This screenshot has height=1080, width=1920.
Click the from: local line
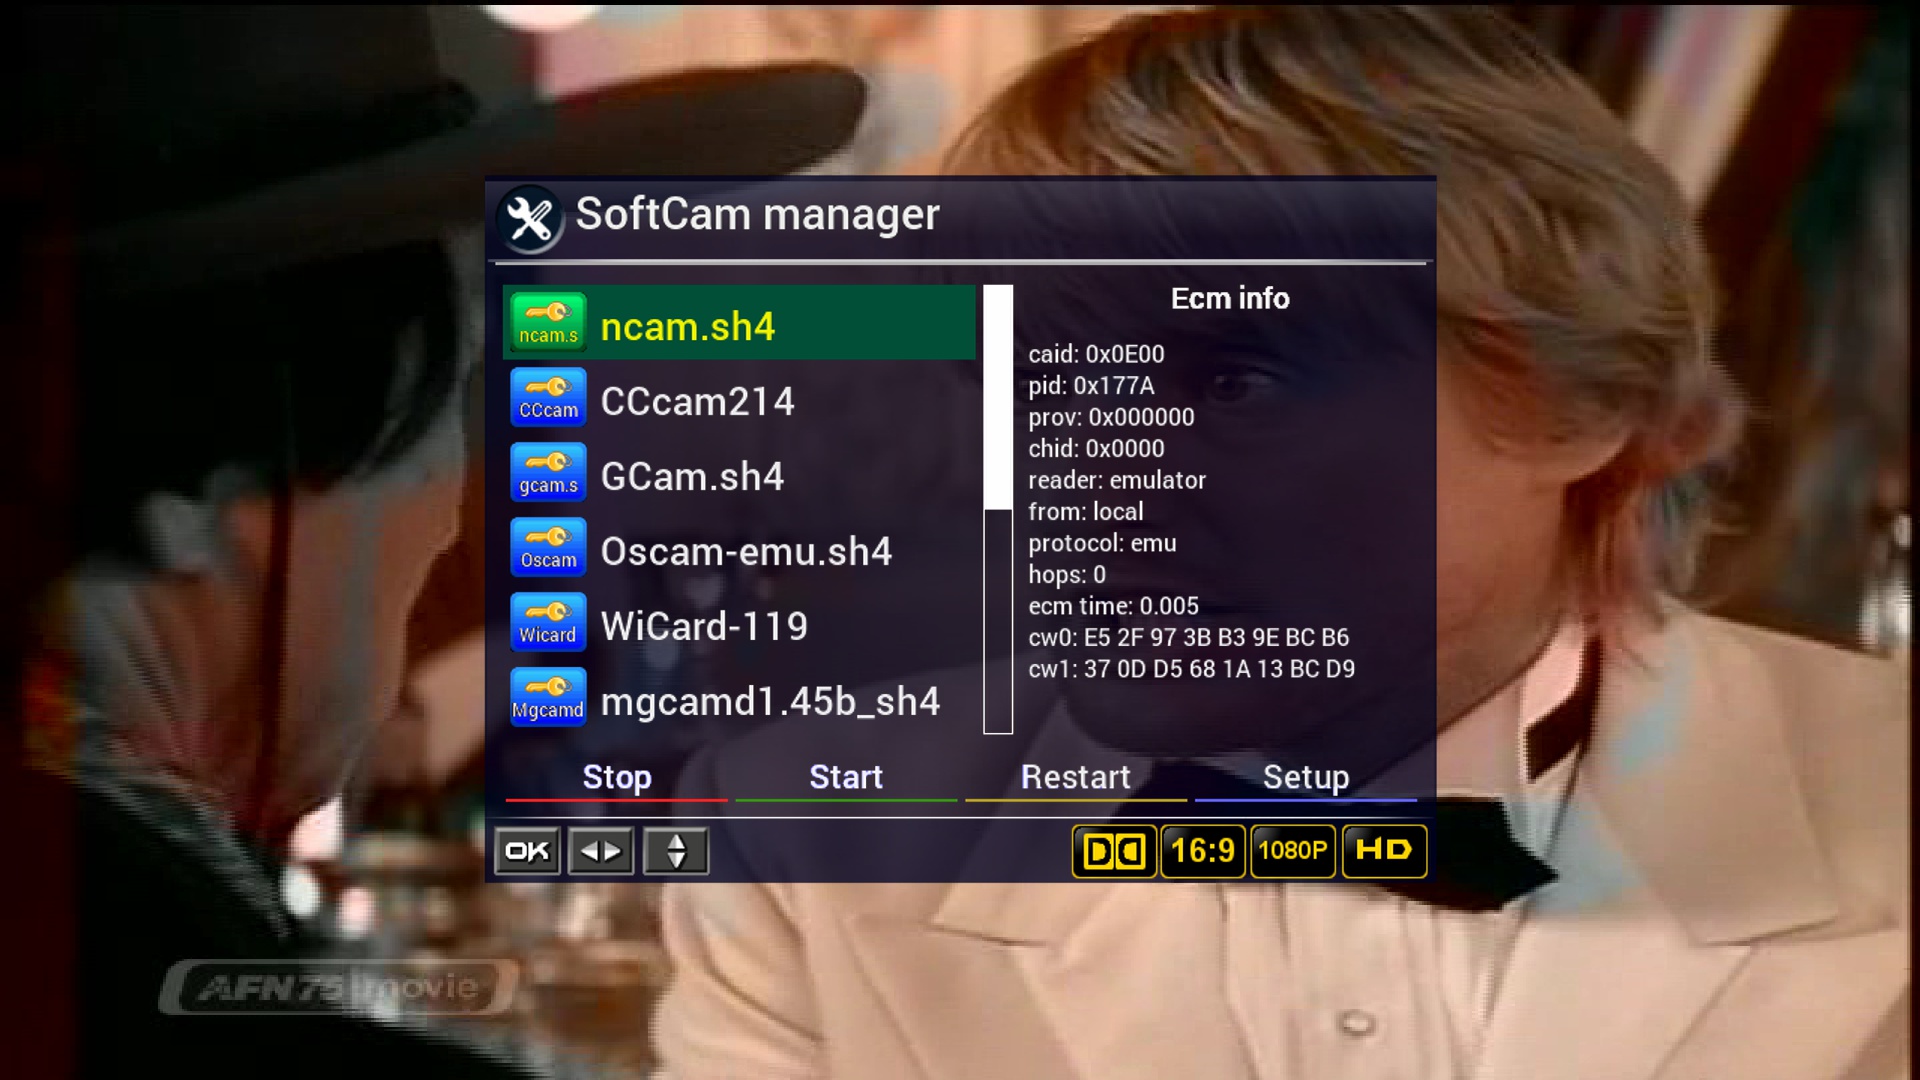coord(1086,511)
